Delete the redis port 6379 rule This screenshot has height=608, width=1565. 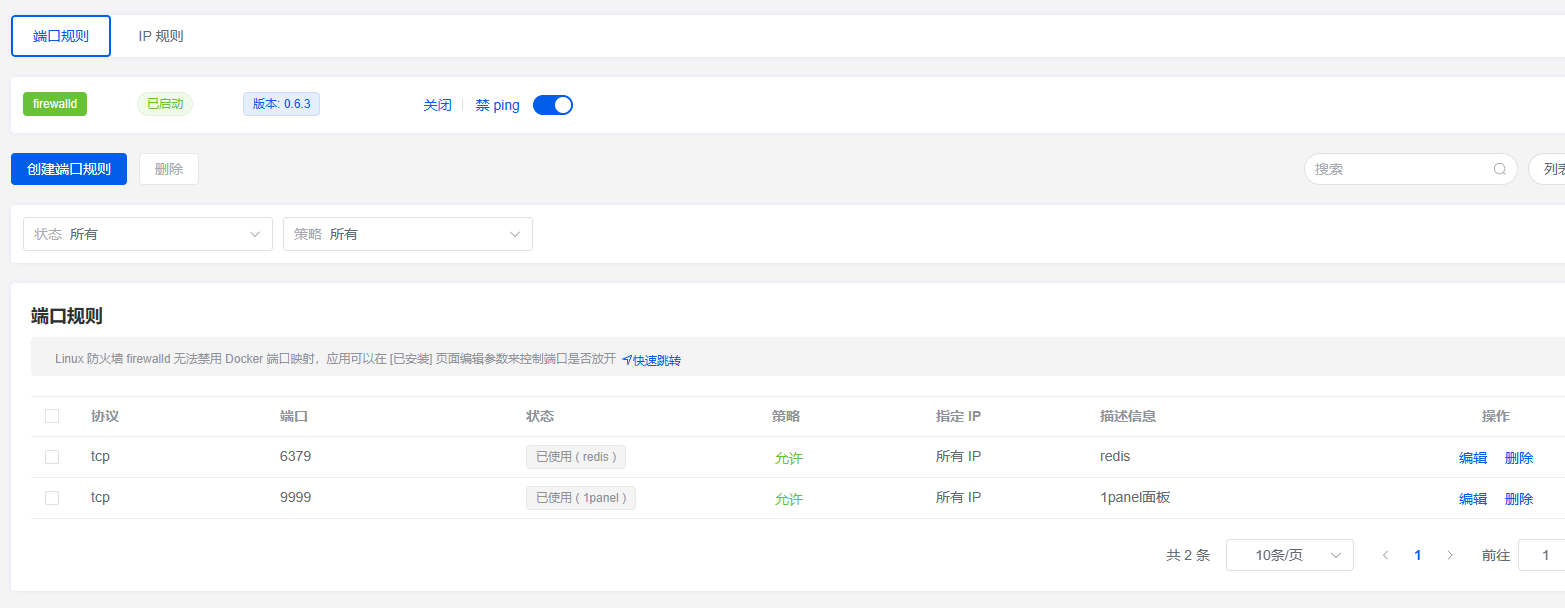1519,458
